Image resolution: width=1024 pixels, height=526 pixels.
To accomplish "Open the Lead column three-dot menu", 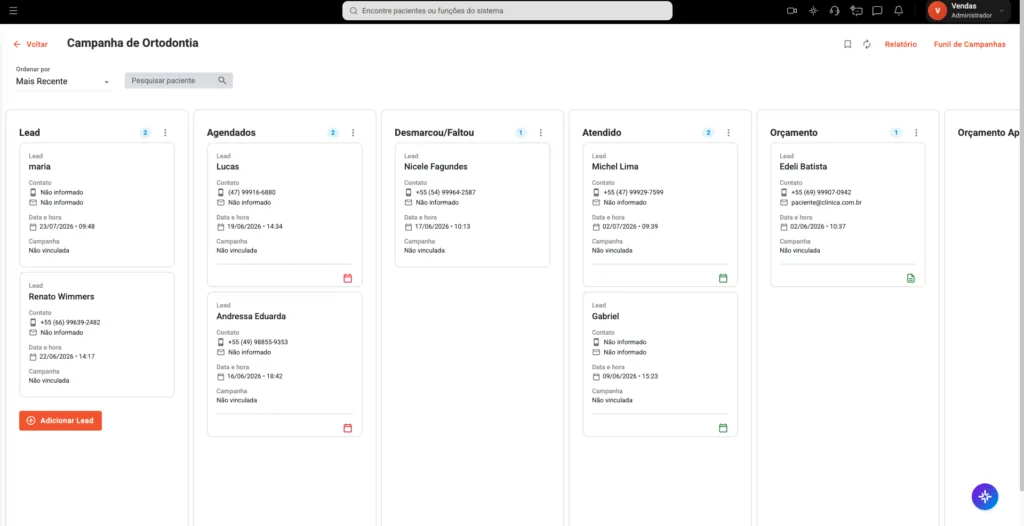I will [165, 133].
